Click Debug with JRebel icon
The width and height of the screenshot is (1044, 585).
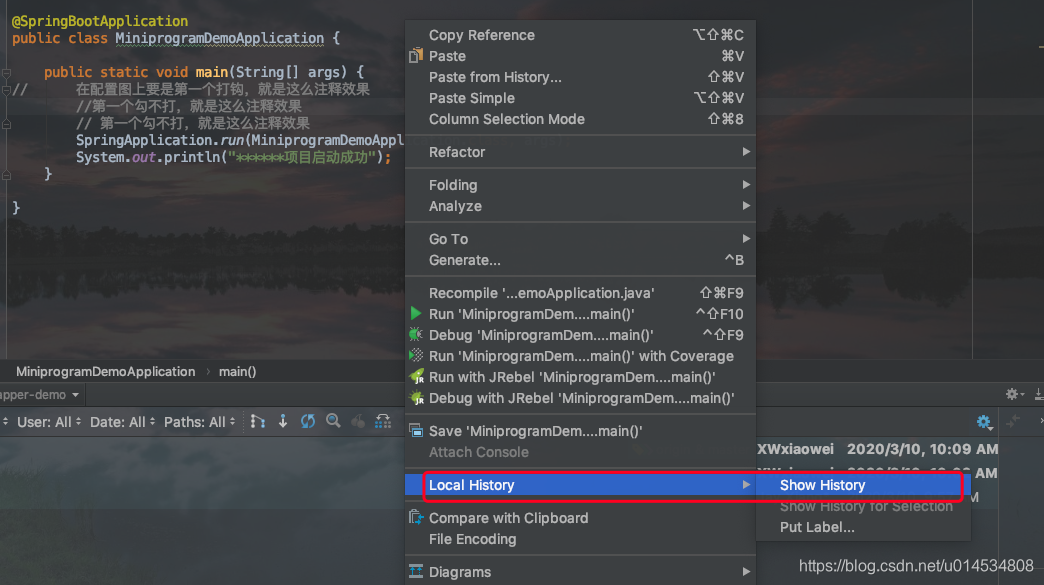click(x=417, y=398)
